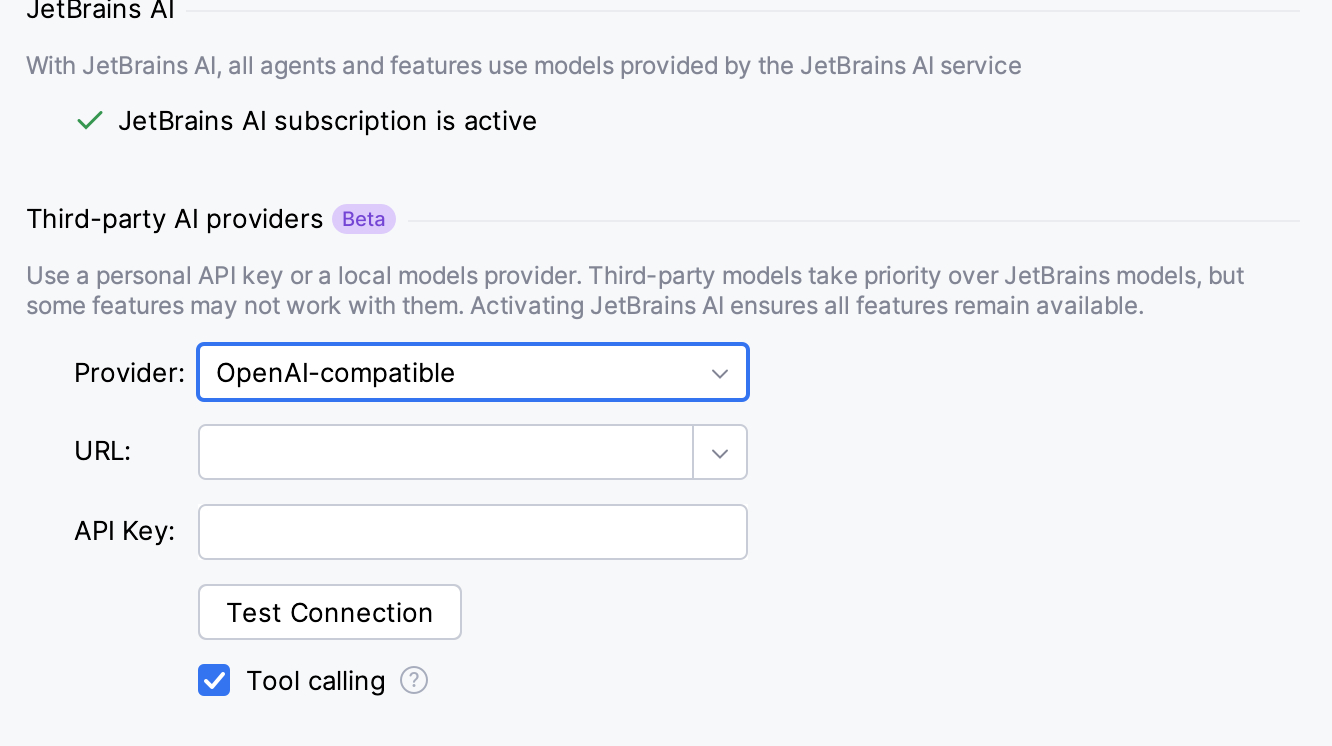
Task: Focus the URL text field
Action: pos(445,453)
